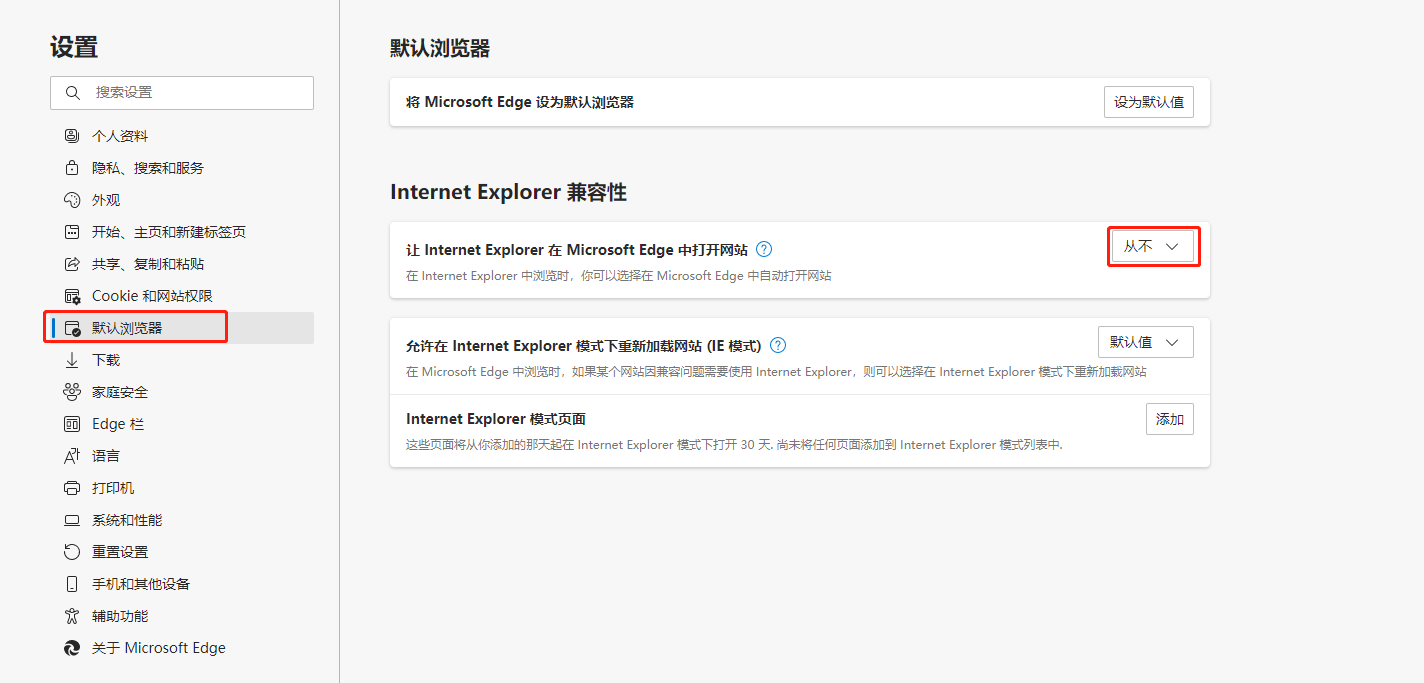Click the Edge logo beside 关于 Microsoft Edge
Screen dimensions: 1424x683
tap(72, 648)
